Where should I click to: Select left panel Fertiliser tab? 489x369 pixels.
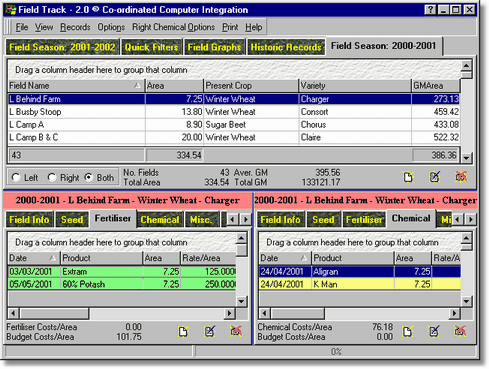[x=113, y=218]
